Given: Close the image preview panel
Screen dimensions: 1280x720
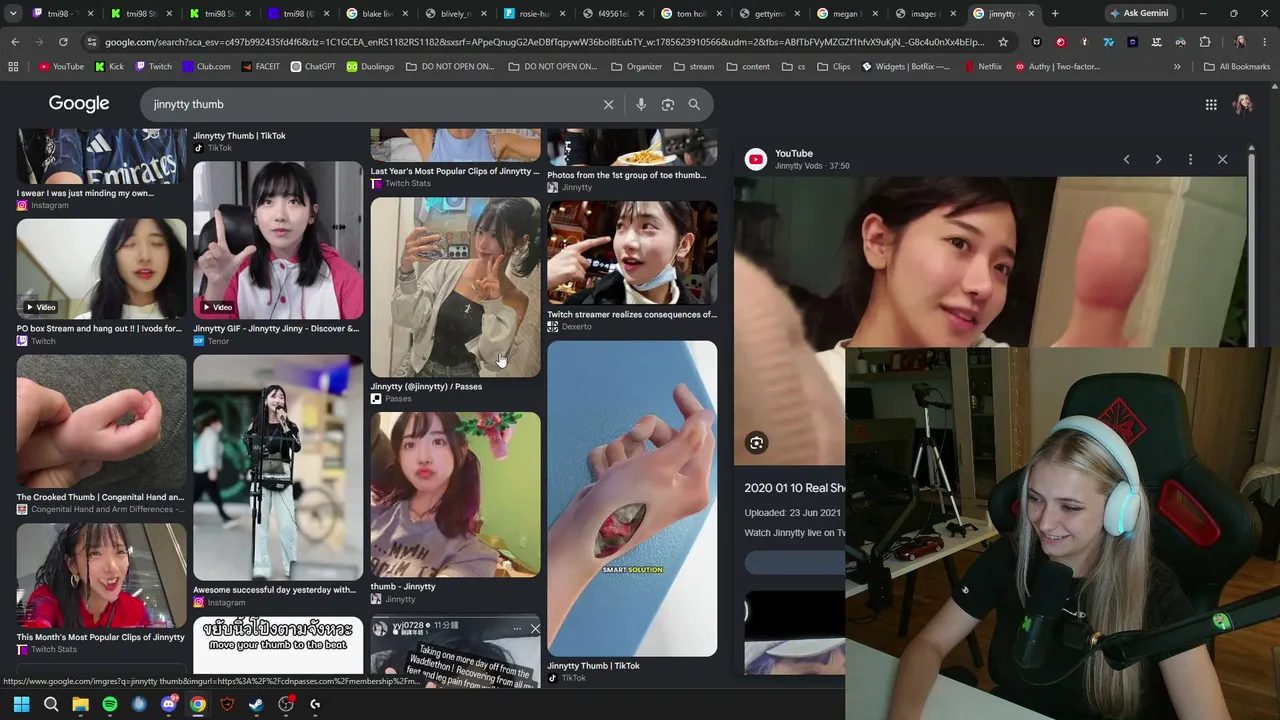Looking at the screenshot, I should (1222, 159).
